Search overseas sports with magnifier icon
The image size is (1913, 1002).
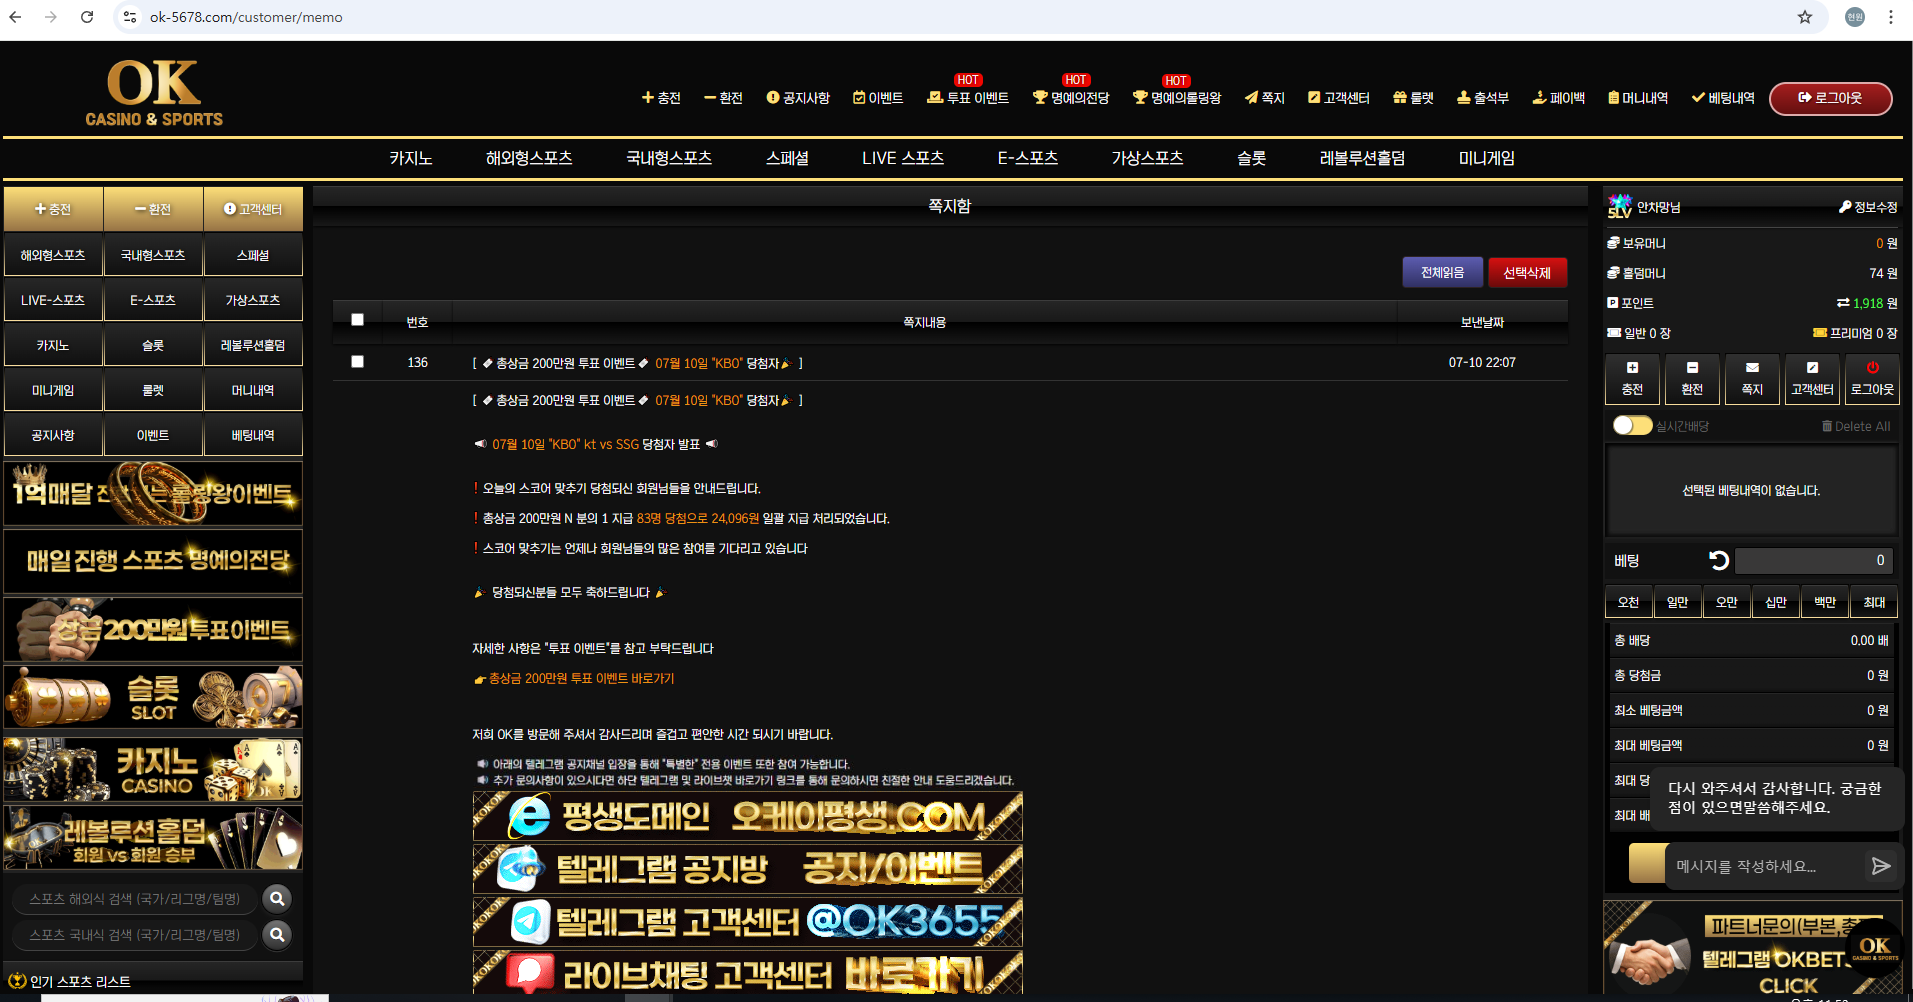pos(277,899)
